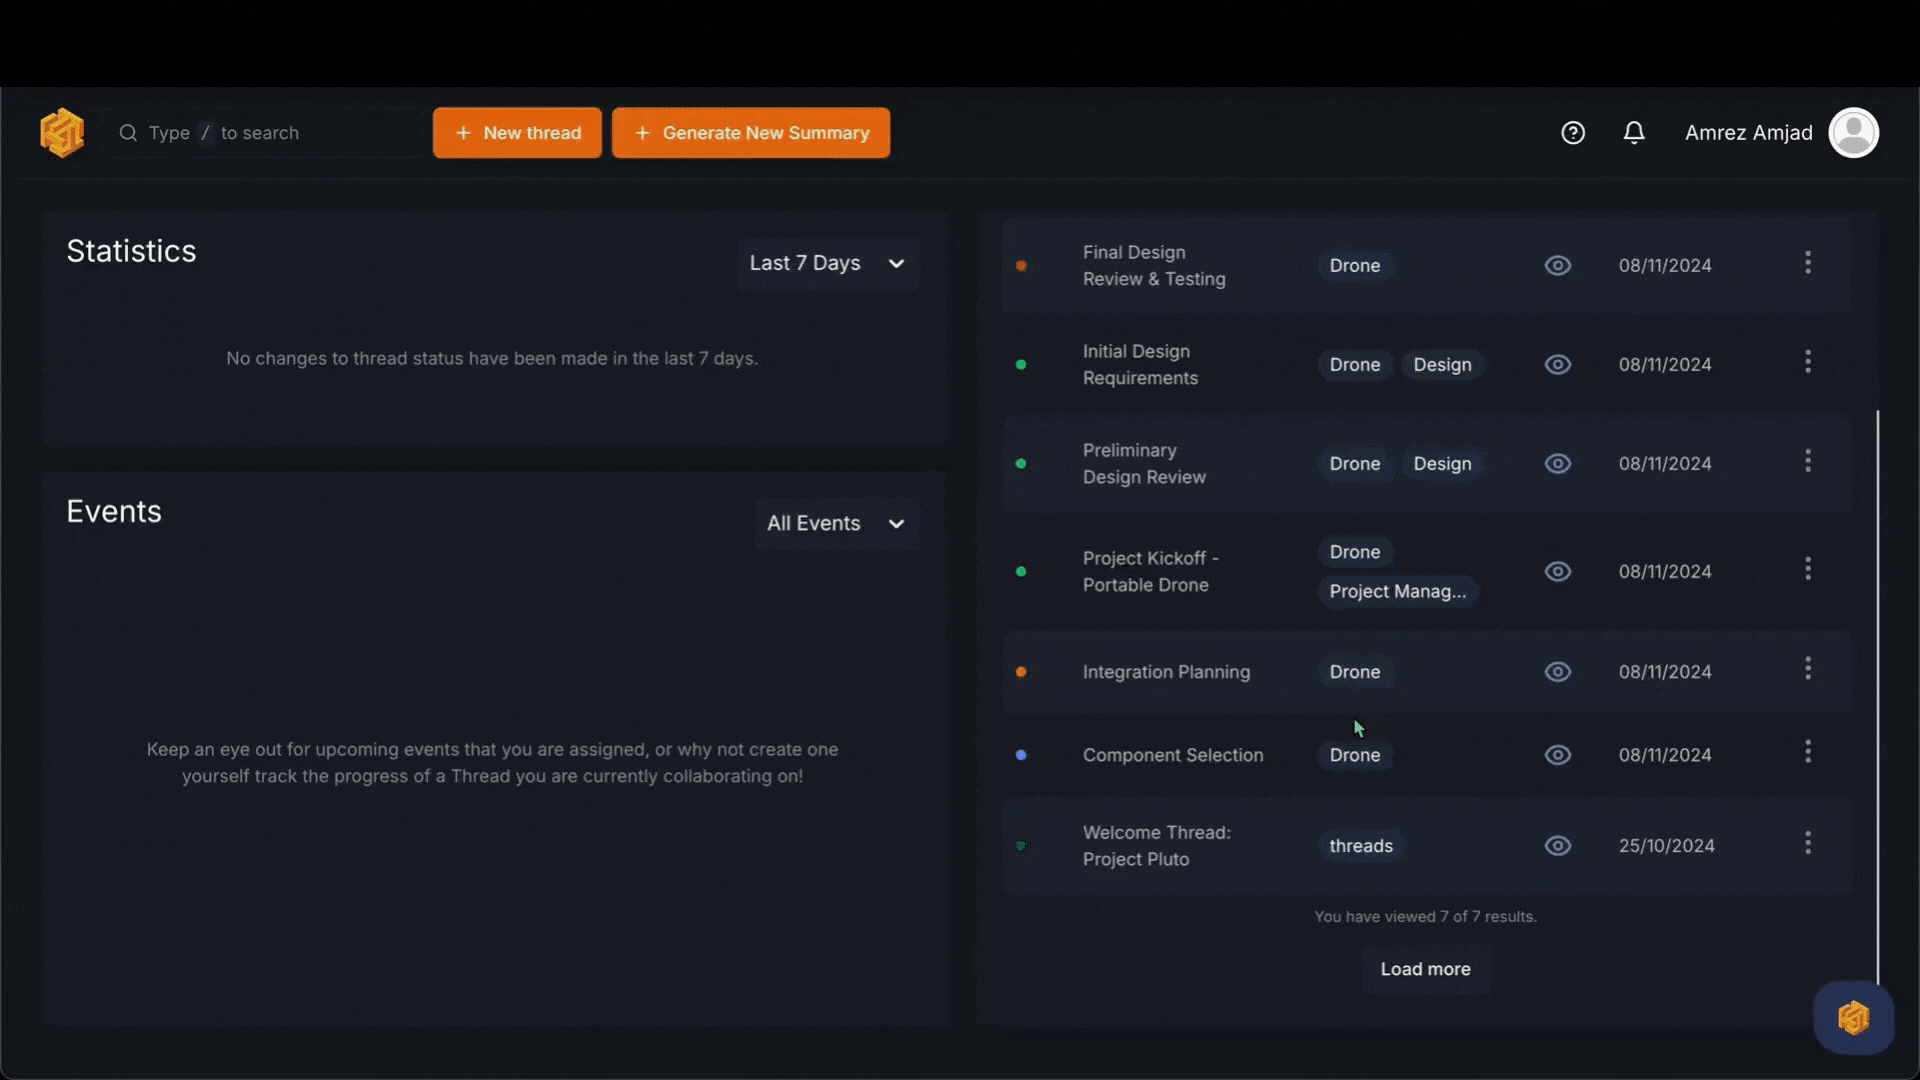Viewport: 1920px width, 1080px height.
Task: Check notifications via the bell icon
Action: coord(1634,132)
